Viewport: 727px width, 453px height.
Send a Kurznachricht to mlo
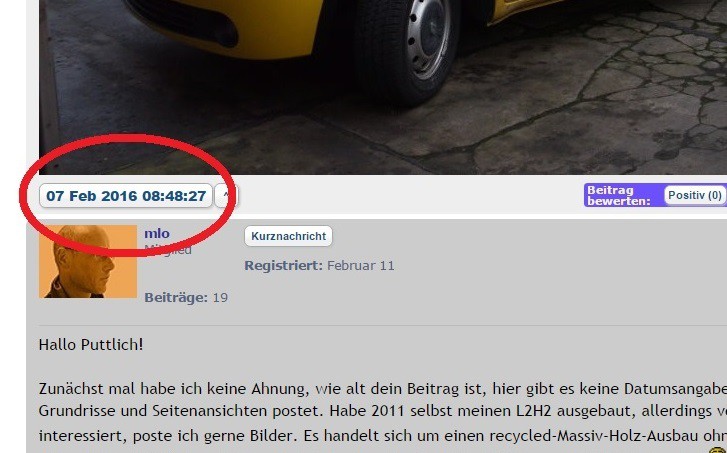point(288,236)
